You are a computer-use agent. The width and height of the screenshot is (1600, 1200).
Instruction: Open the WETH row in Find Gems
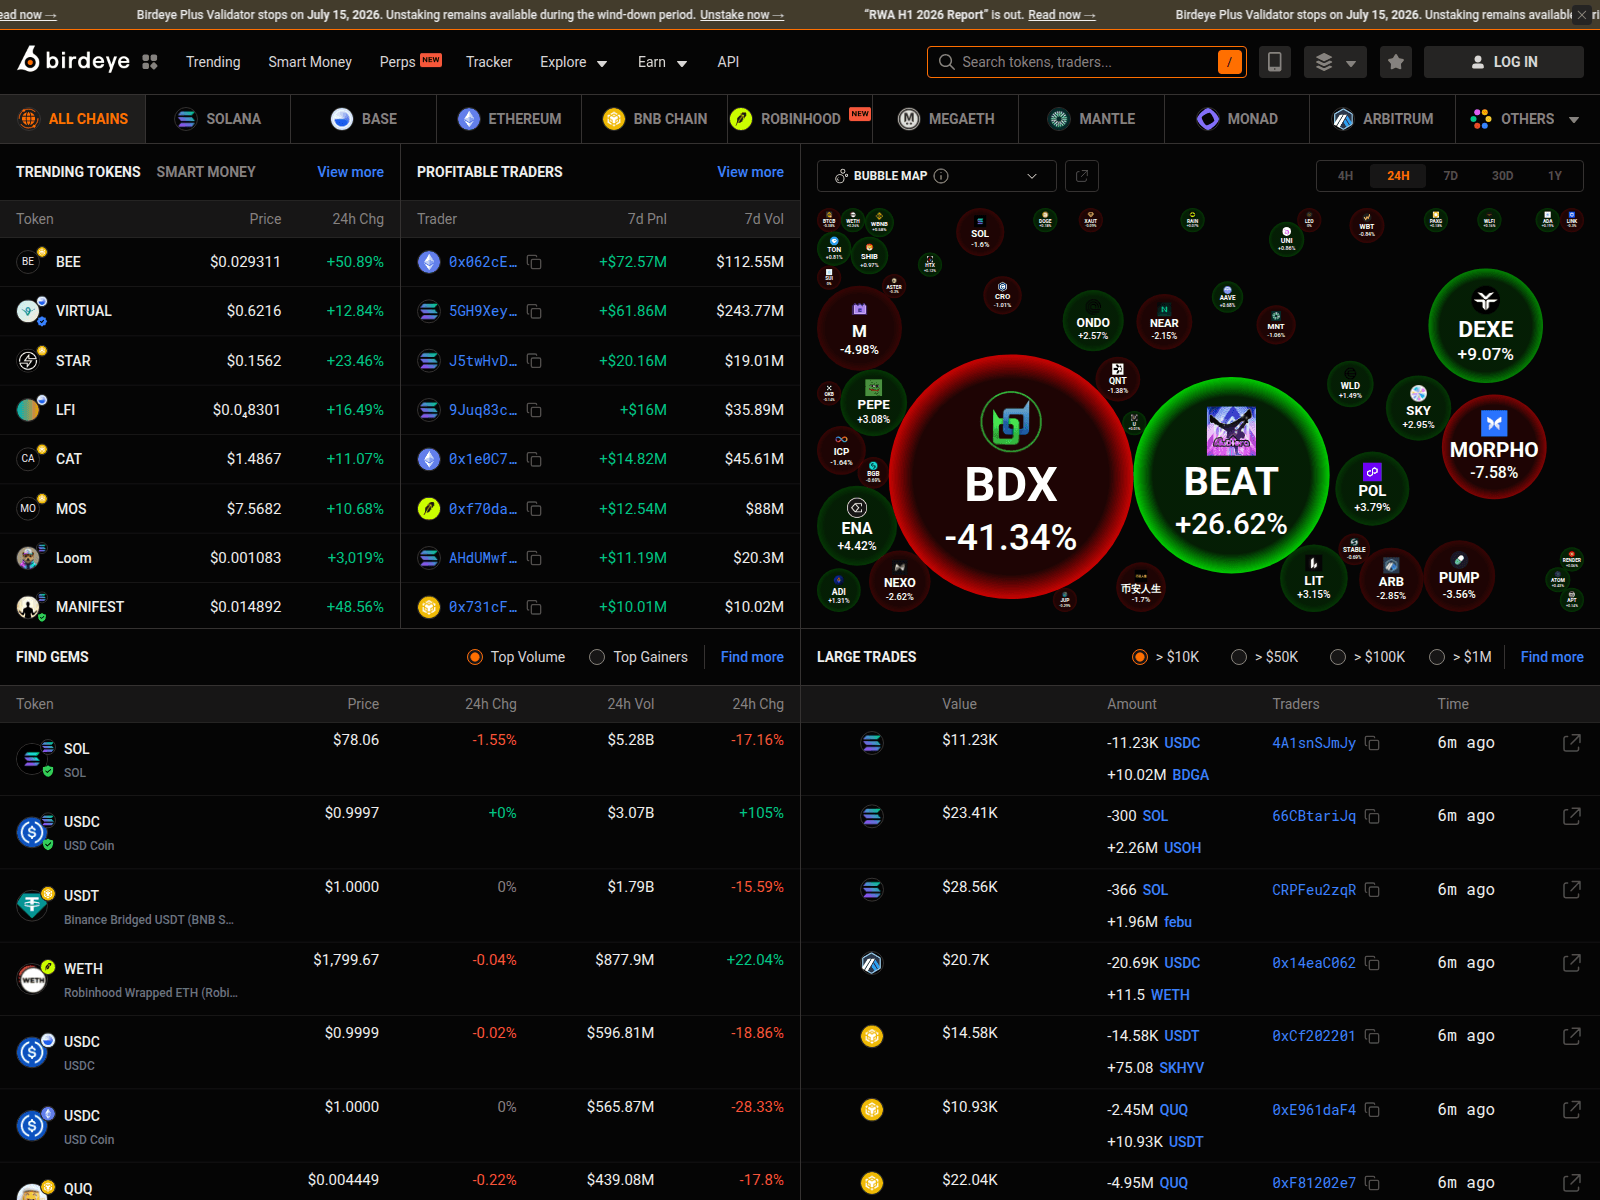coord(400,979)
